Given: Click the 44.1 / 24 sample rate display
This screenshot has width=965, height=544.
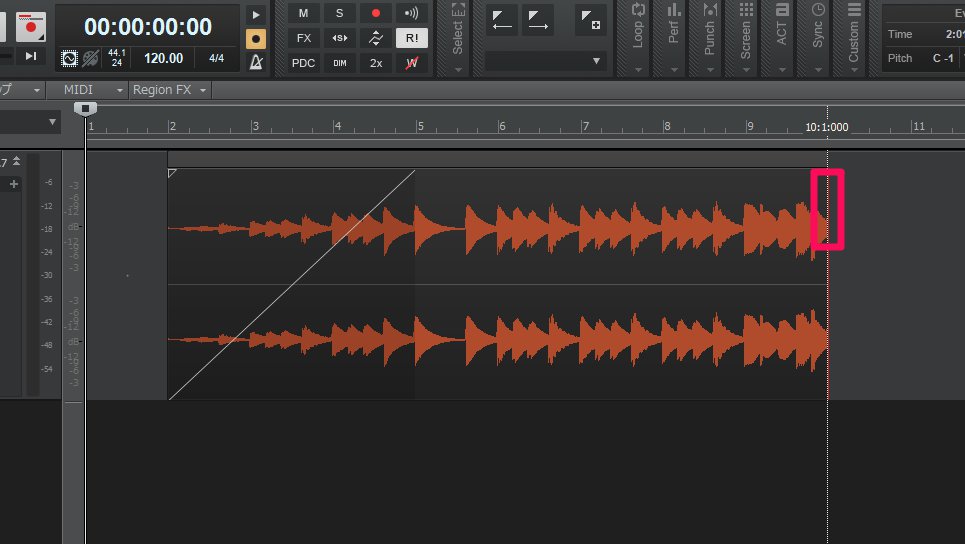Looking at the screenshot, I should 117,58.
